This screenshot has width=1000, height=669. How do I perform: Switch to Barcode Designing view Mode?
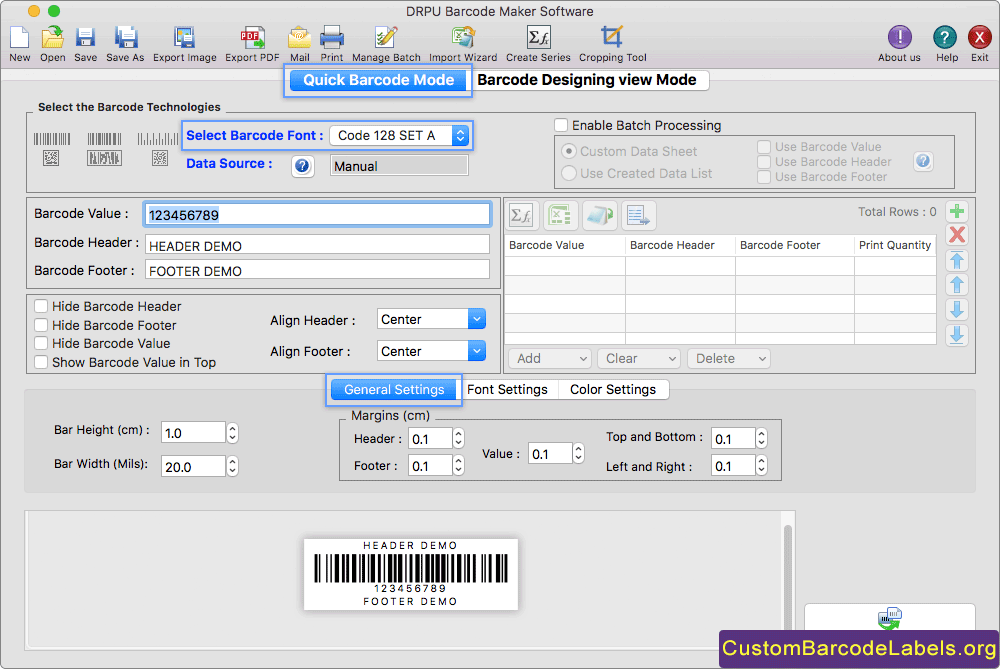(x=587, y=80)
